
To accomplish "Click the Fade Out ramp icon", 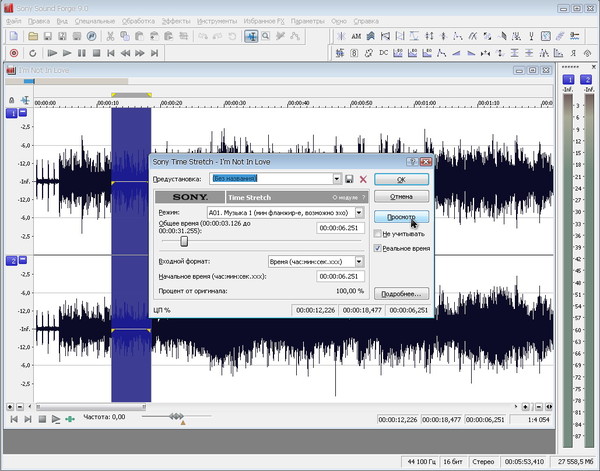I will tap(471, 53).
